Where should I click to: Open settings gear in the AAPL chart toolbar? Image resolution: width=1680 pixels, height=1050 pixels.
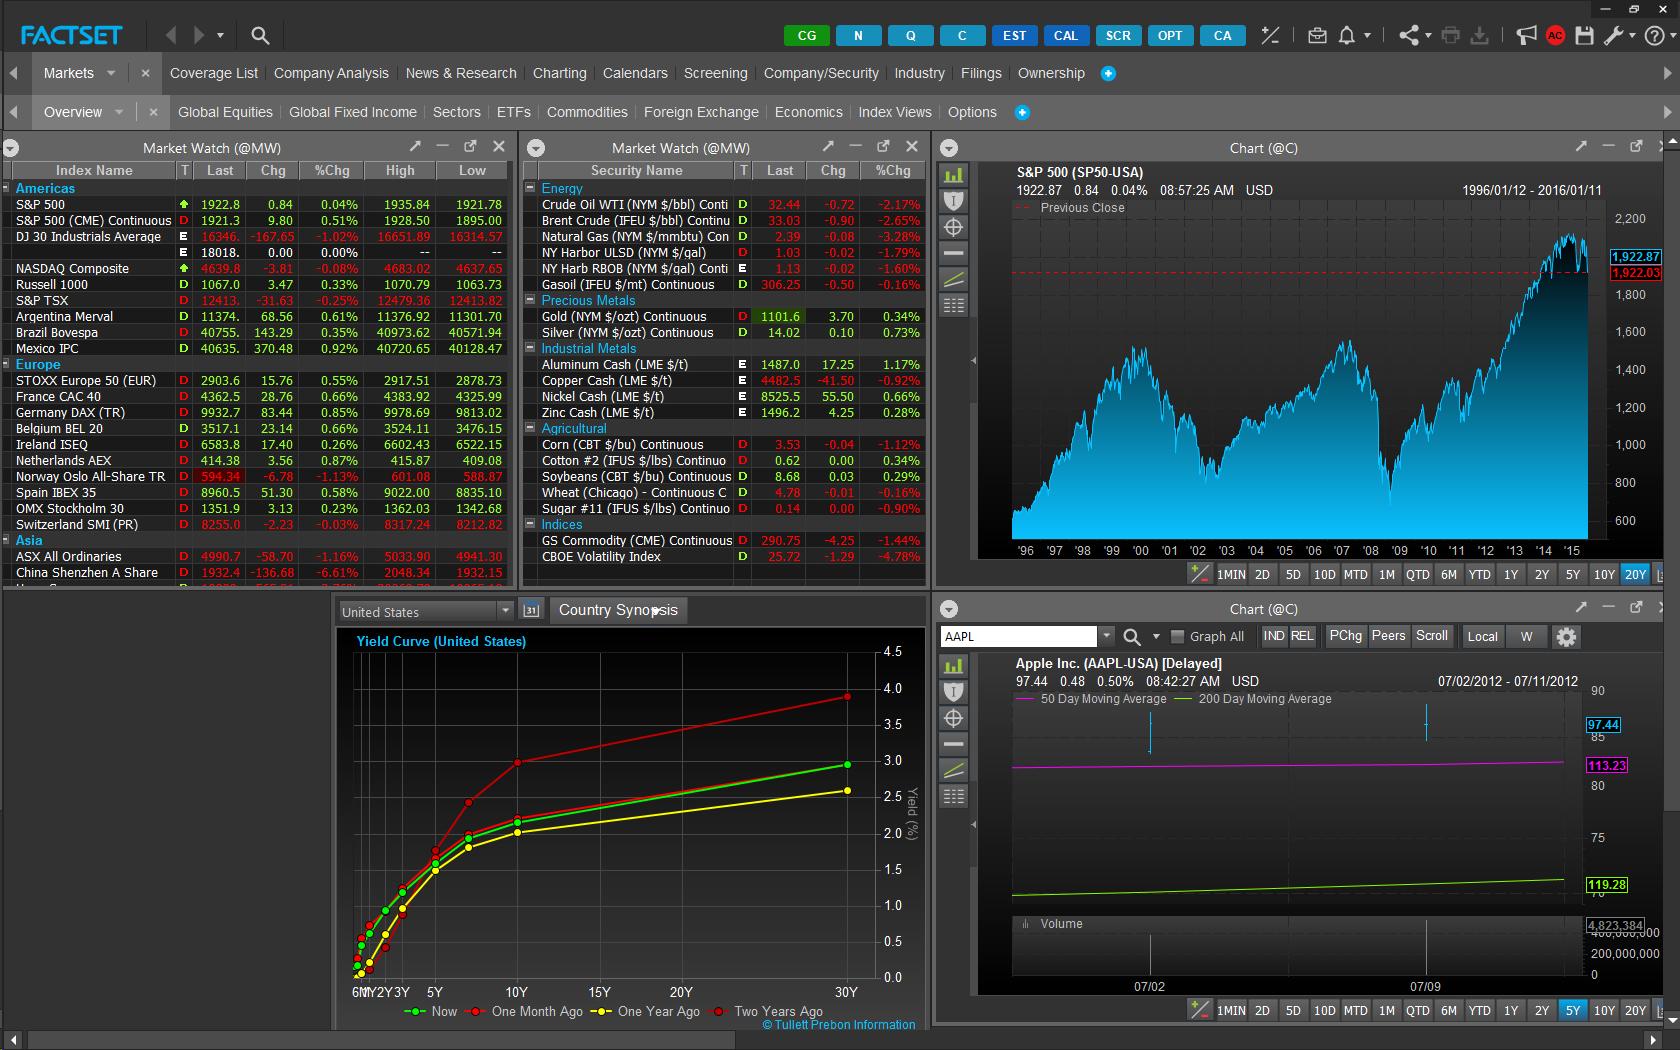tap(1567, 637)
